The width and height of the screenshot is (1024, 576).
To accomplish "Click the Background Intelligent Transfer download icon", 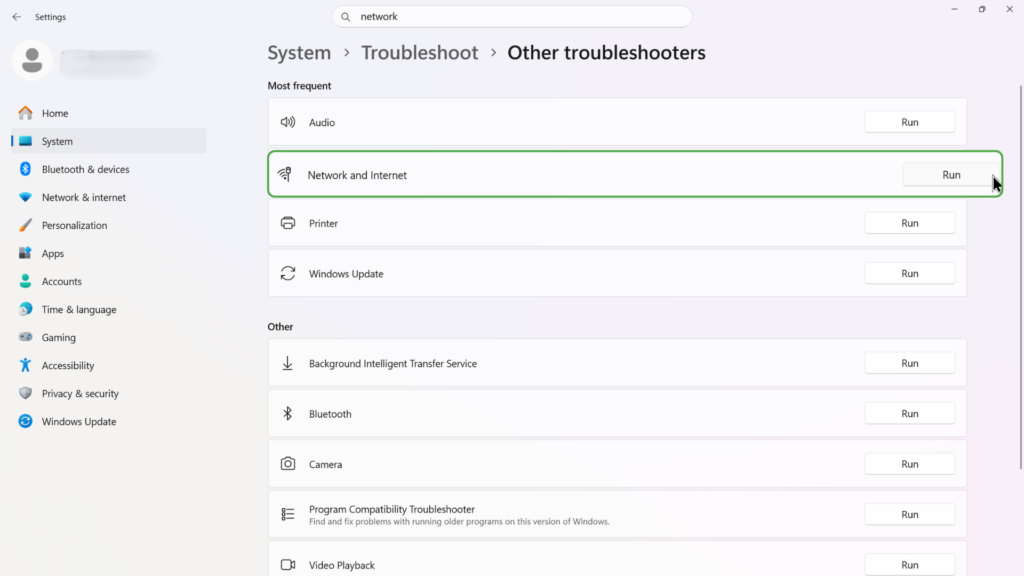I will 287,363.
